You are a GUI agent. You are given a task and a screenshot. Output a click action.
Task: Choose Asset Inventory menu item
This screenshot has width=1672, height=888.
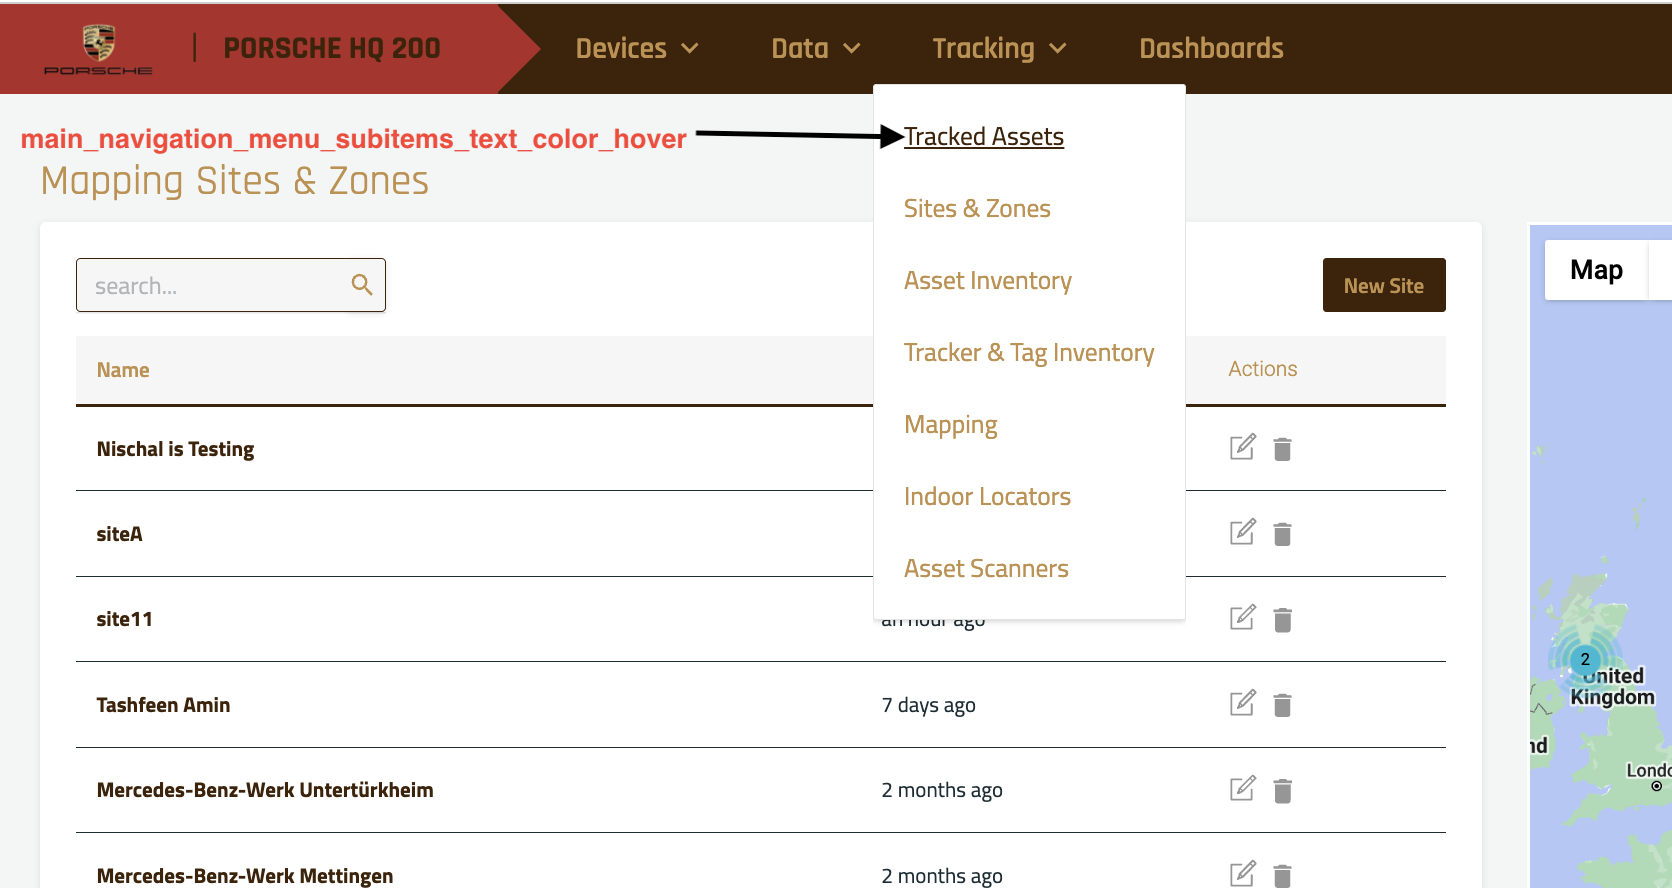(x=987, y=281)
